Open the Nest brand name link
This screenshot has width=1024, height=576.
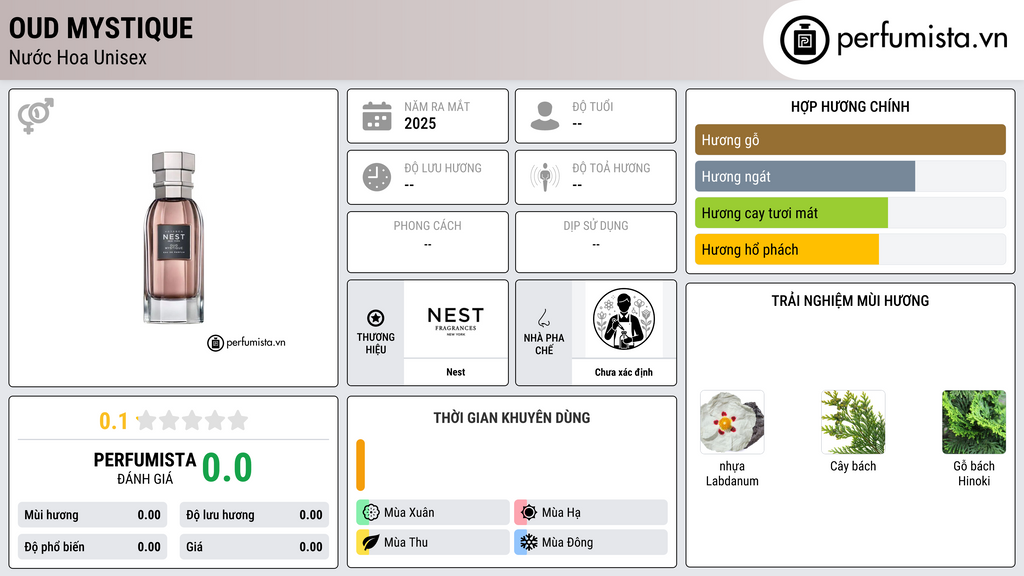456,372
